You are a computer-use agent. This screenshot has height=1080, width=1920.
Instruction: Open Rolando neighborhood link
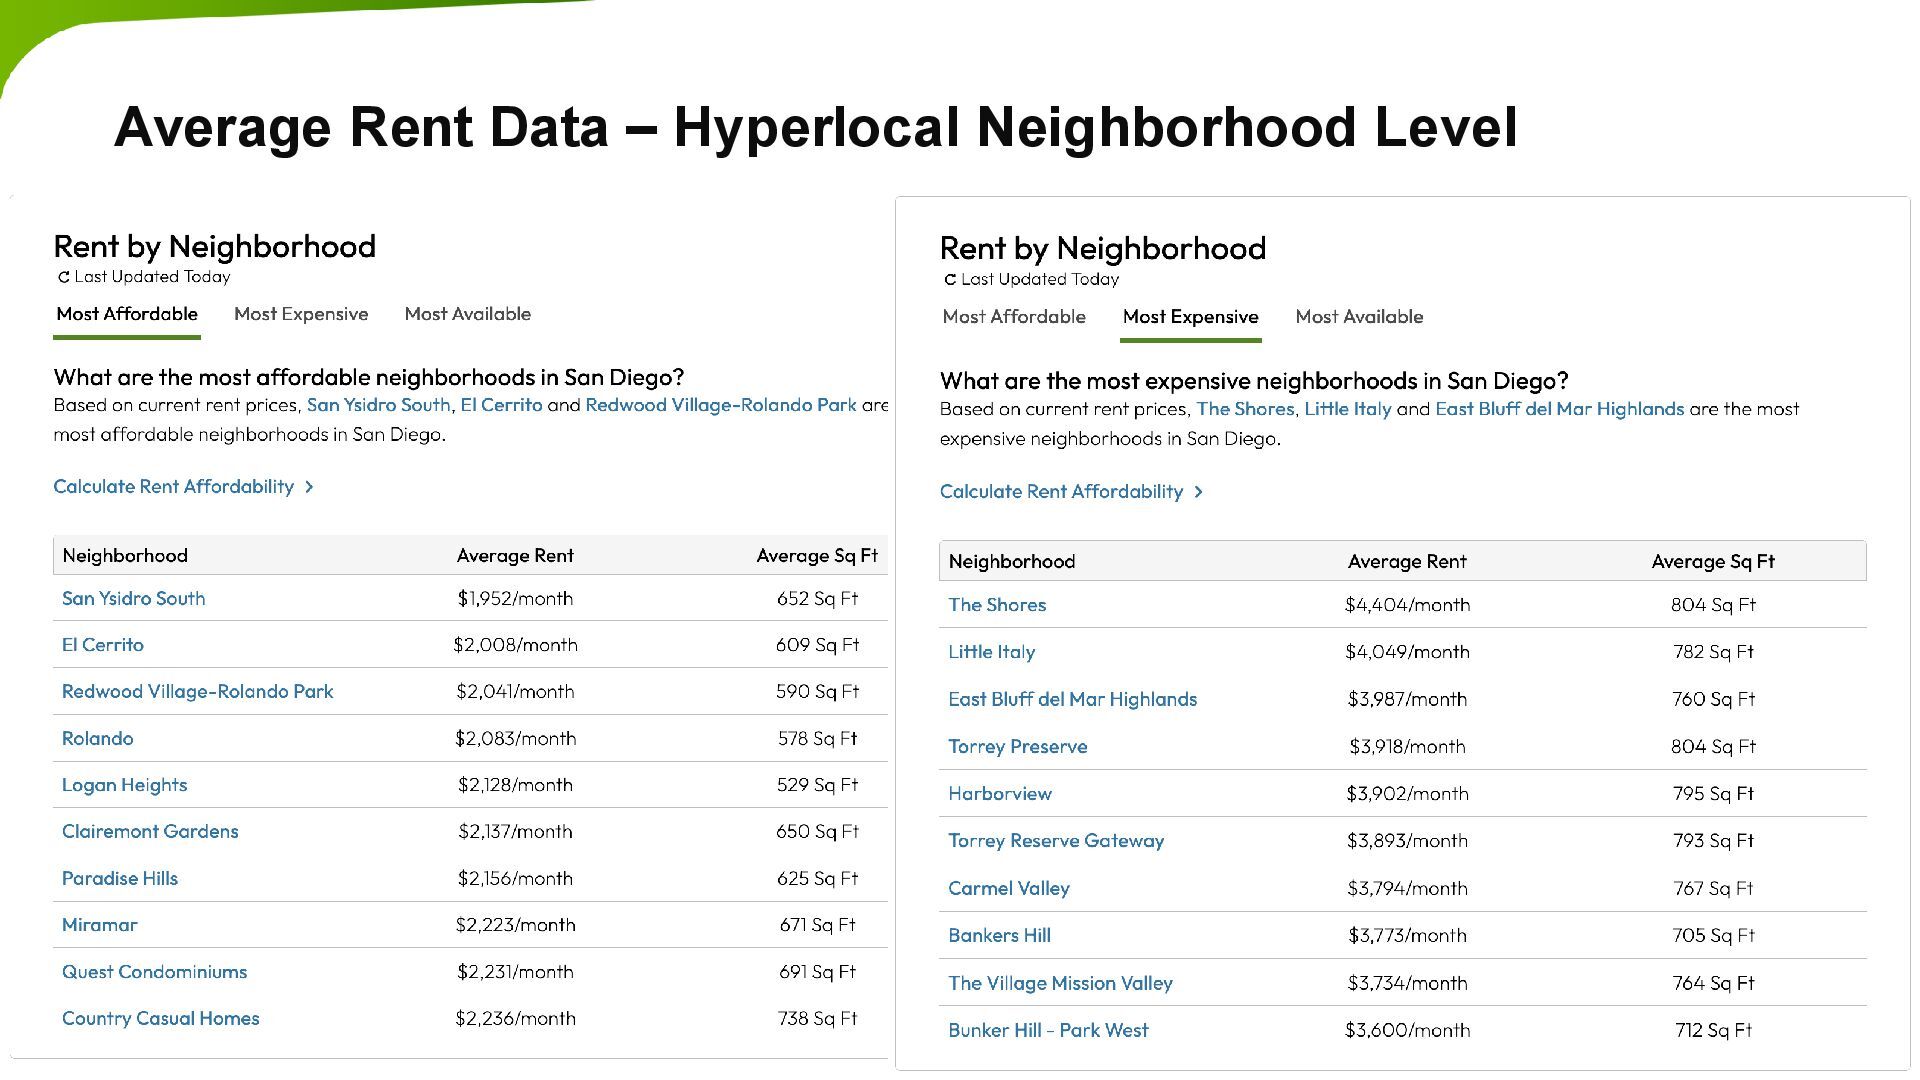coord(97,739)
